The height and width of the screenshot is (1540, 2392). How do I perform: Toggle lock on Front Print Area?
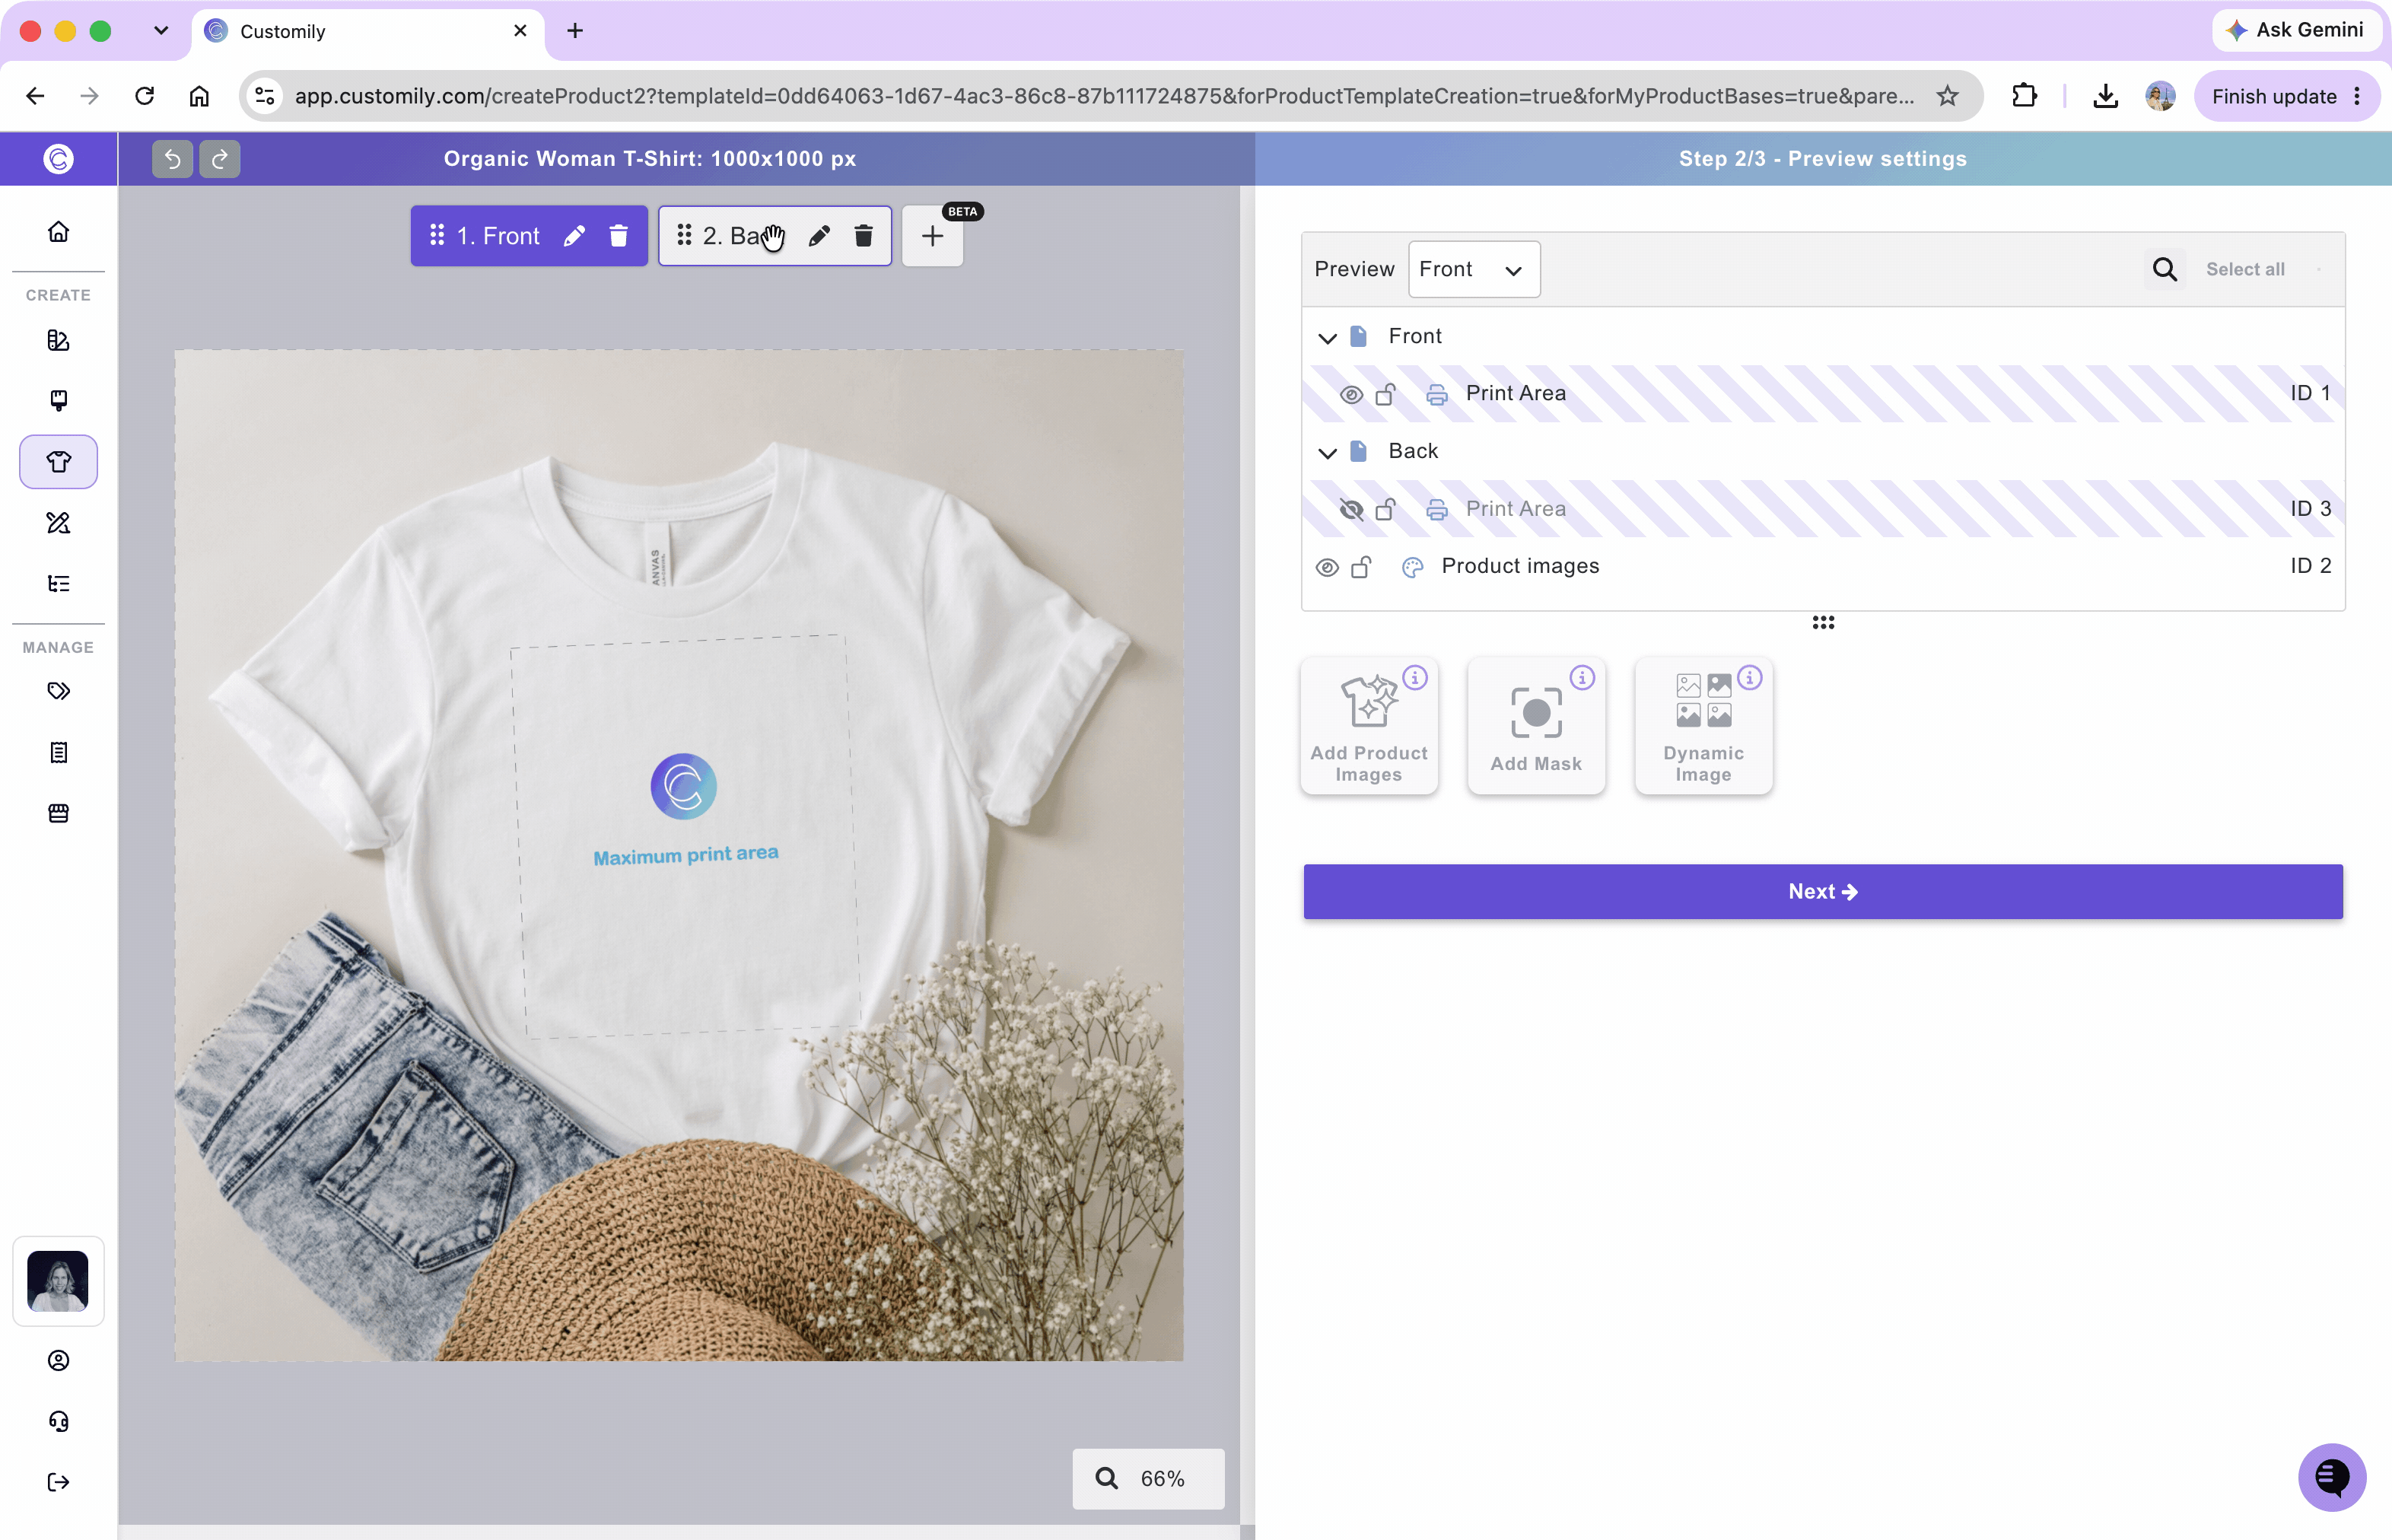(1386, 394)
